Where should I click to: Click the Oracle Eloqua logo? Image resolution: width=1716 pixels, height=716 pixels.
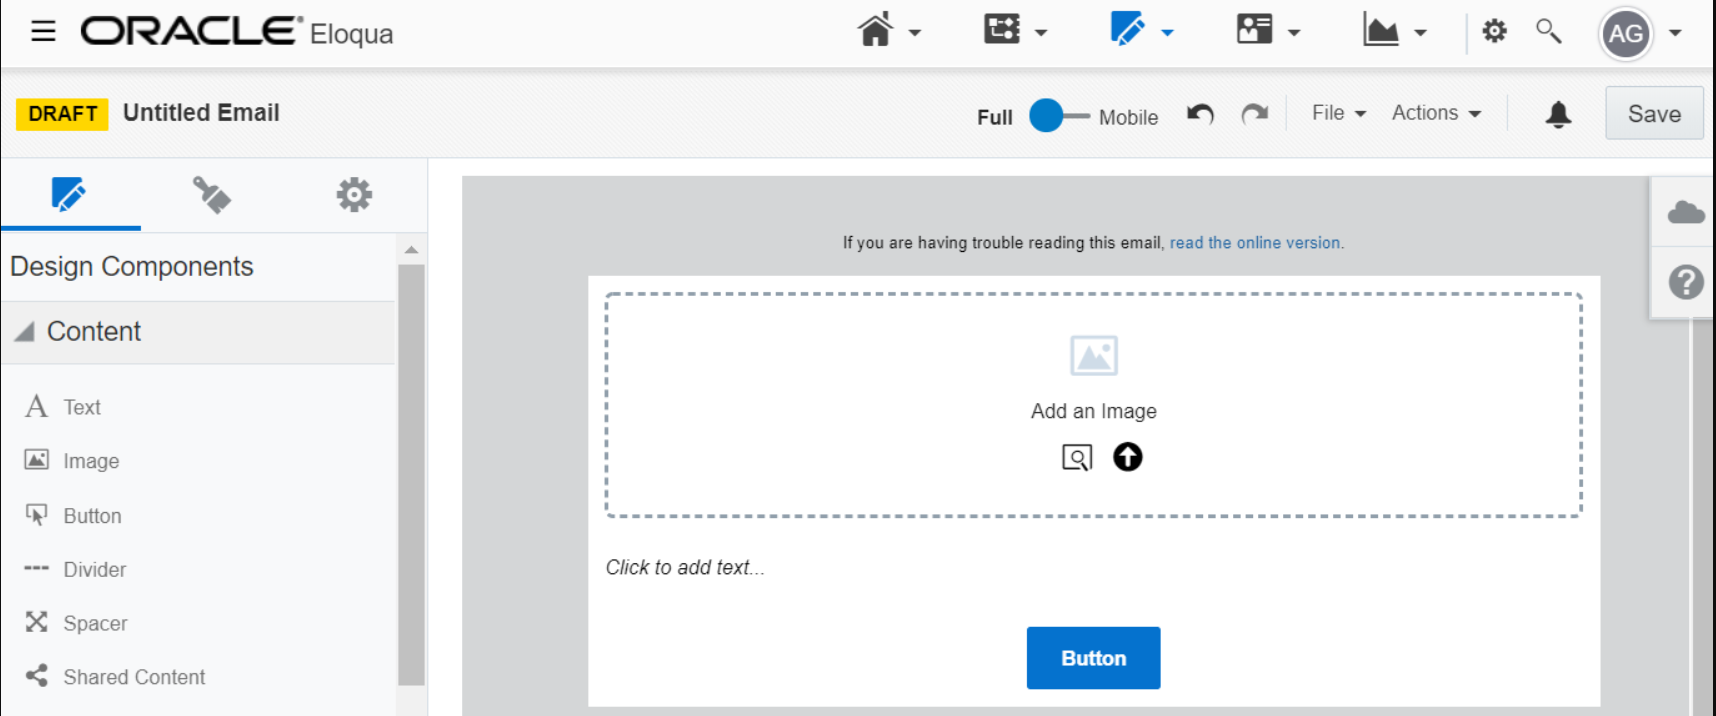point(237,32)
